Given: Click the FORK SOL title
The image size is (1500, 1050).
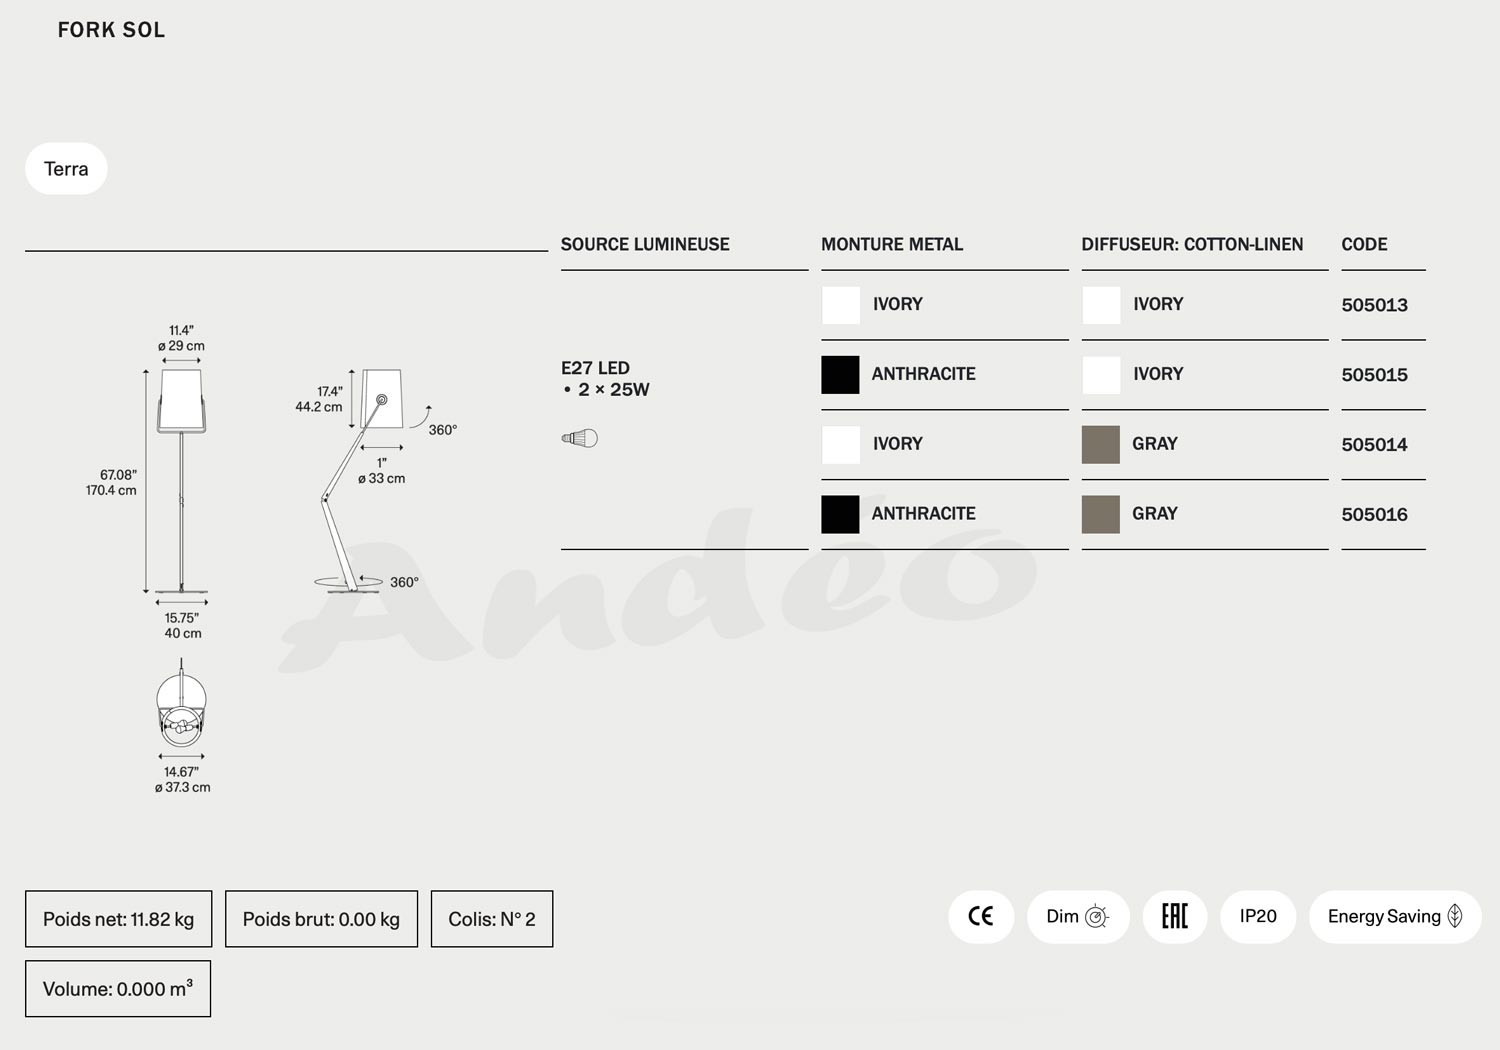Looking at the screenshot, I should click(x=111, y=30).
